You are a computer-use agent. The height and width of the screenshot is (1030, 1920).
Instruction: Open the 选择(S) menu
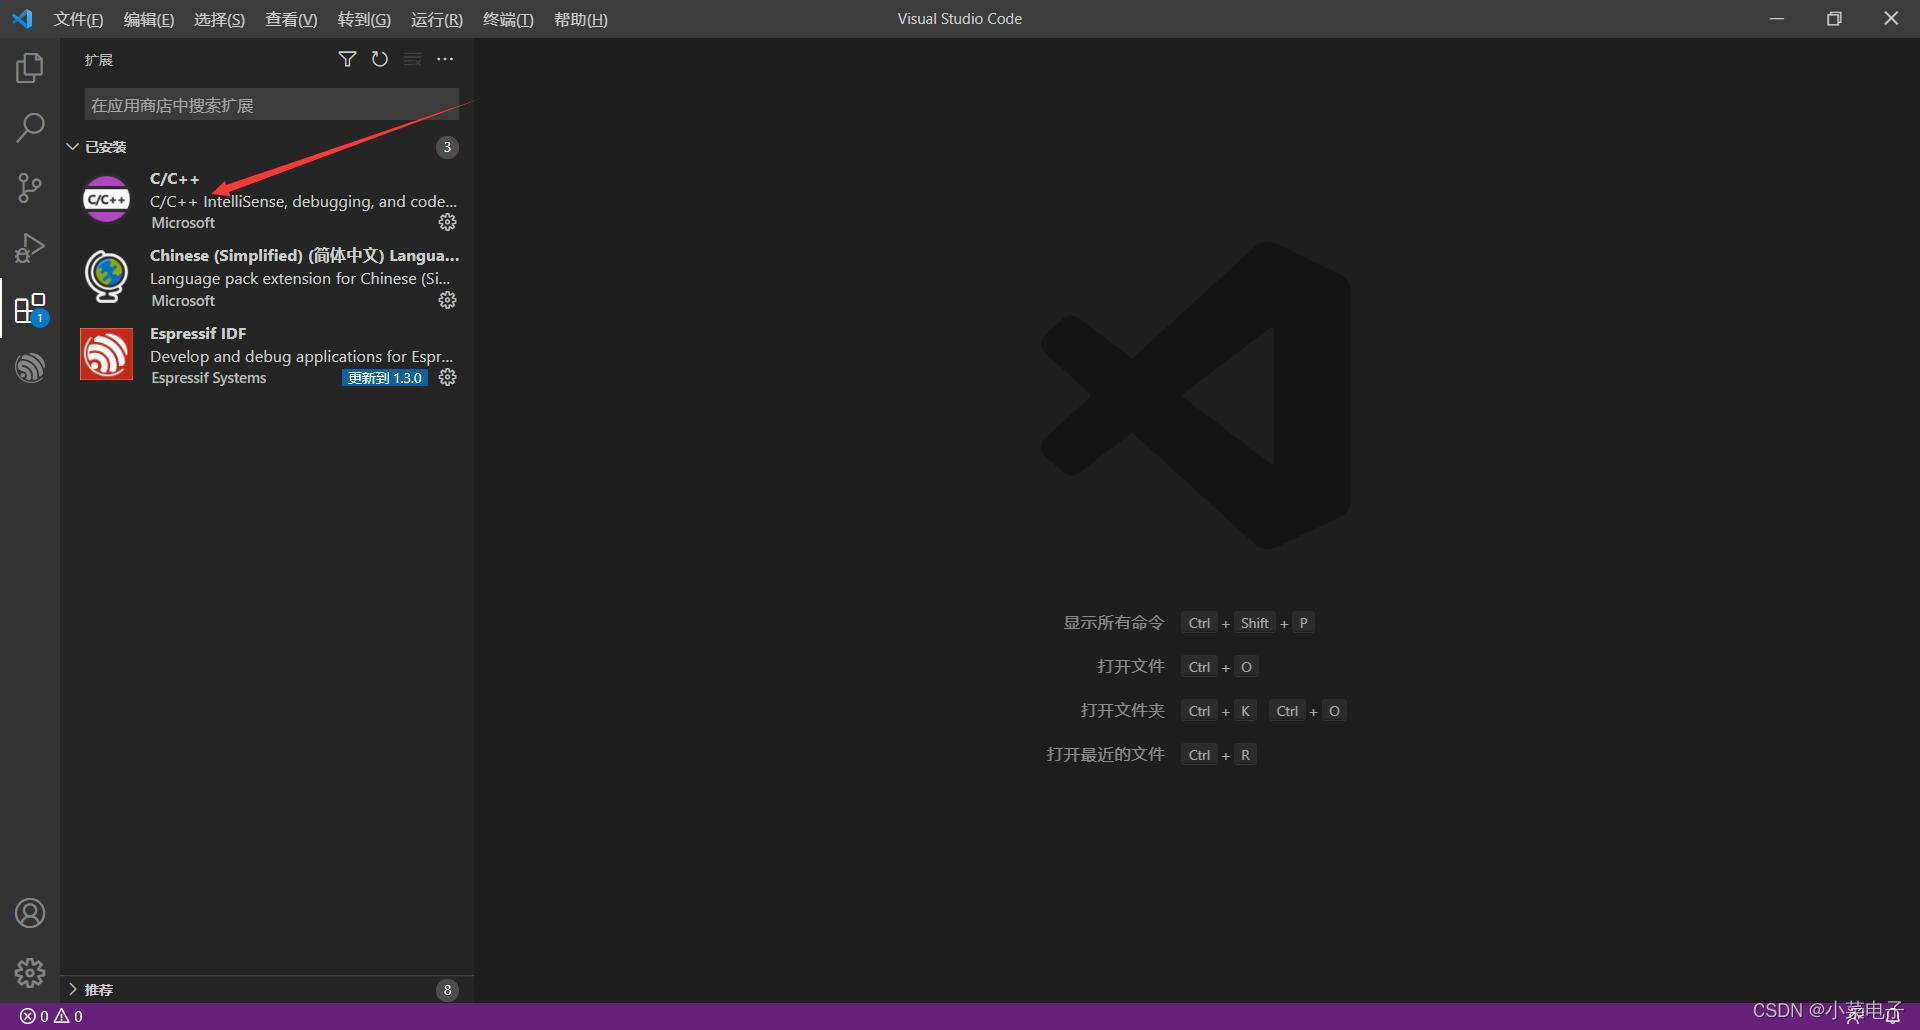(219, 19)
